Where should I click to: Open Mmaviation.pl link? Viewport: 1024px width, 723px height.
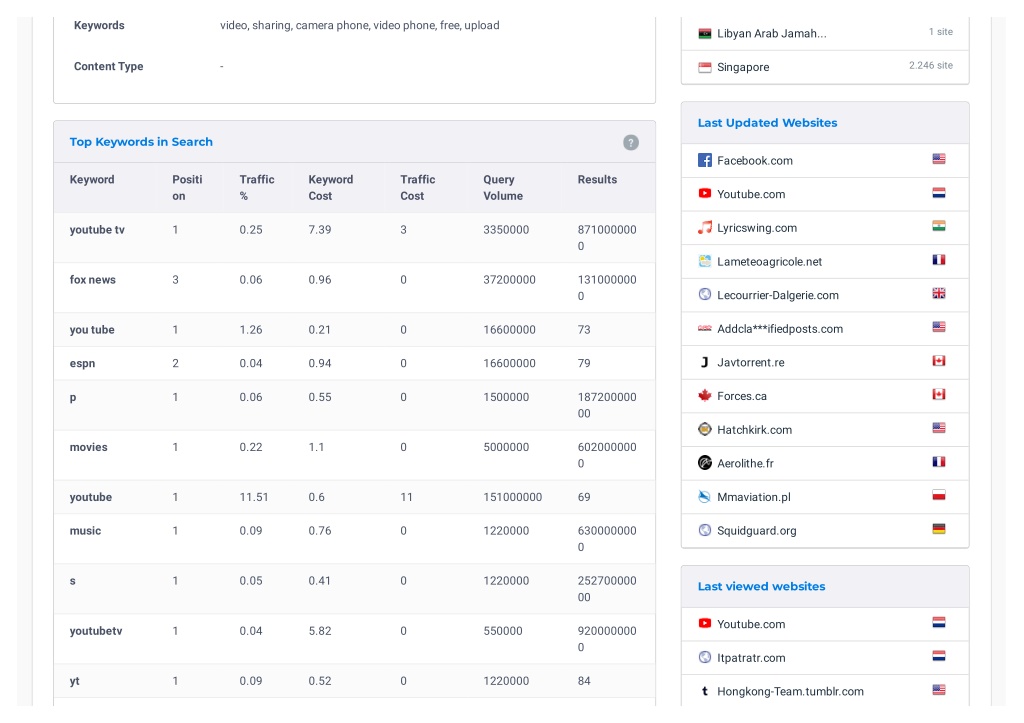(754, 497)
